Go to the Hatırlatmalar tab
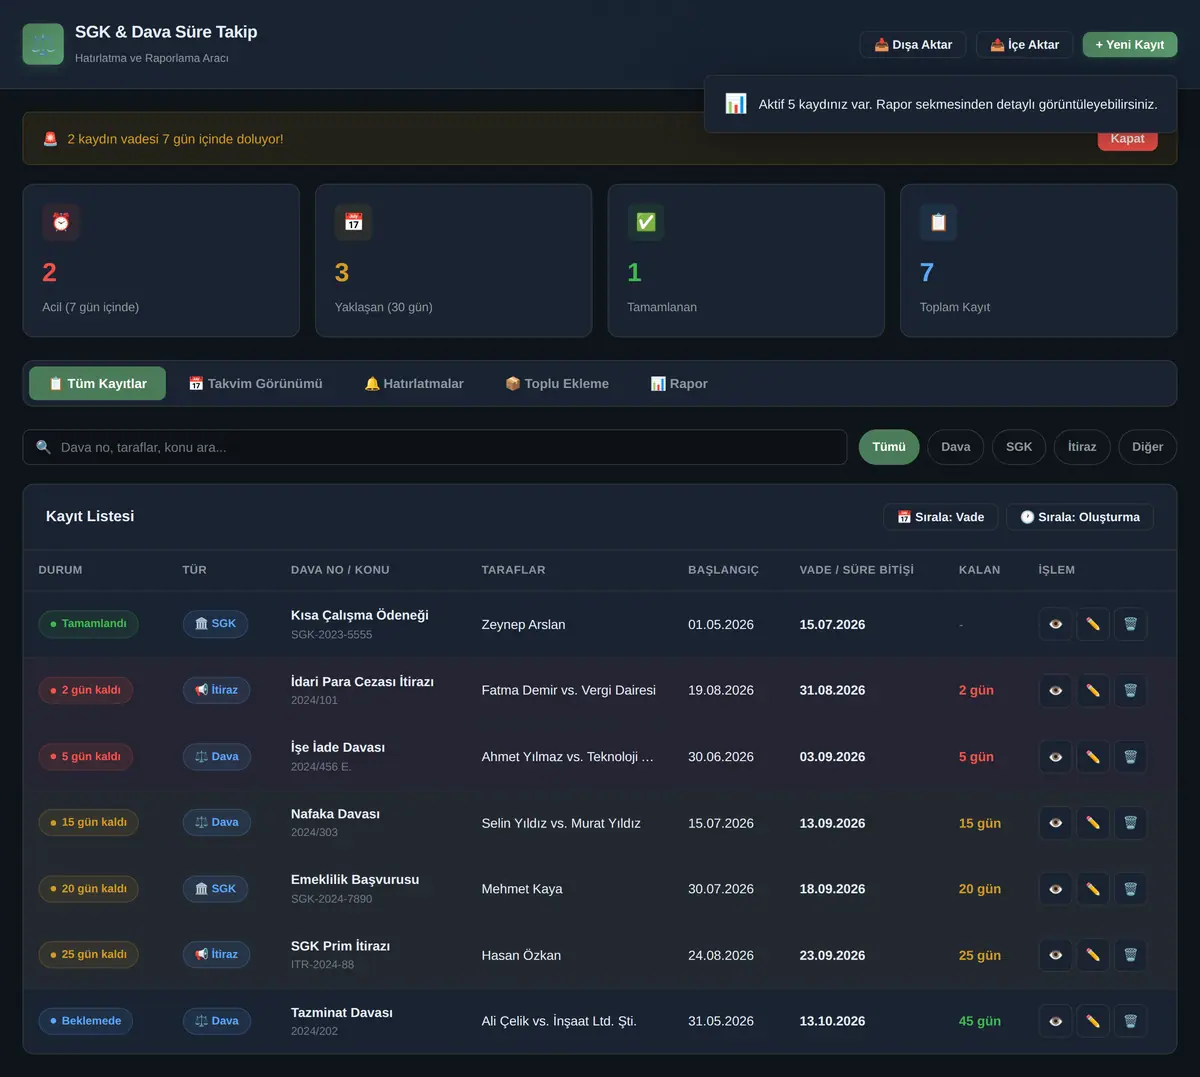 tap(414, 384)
